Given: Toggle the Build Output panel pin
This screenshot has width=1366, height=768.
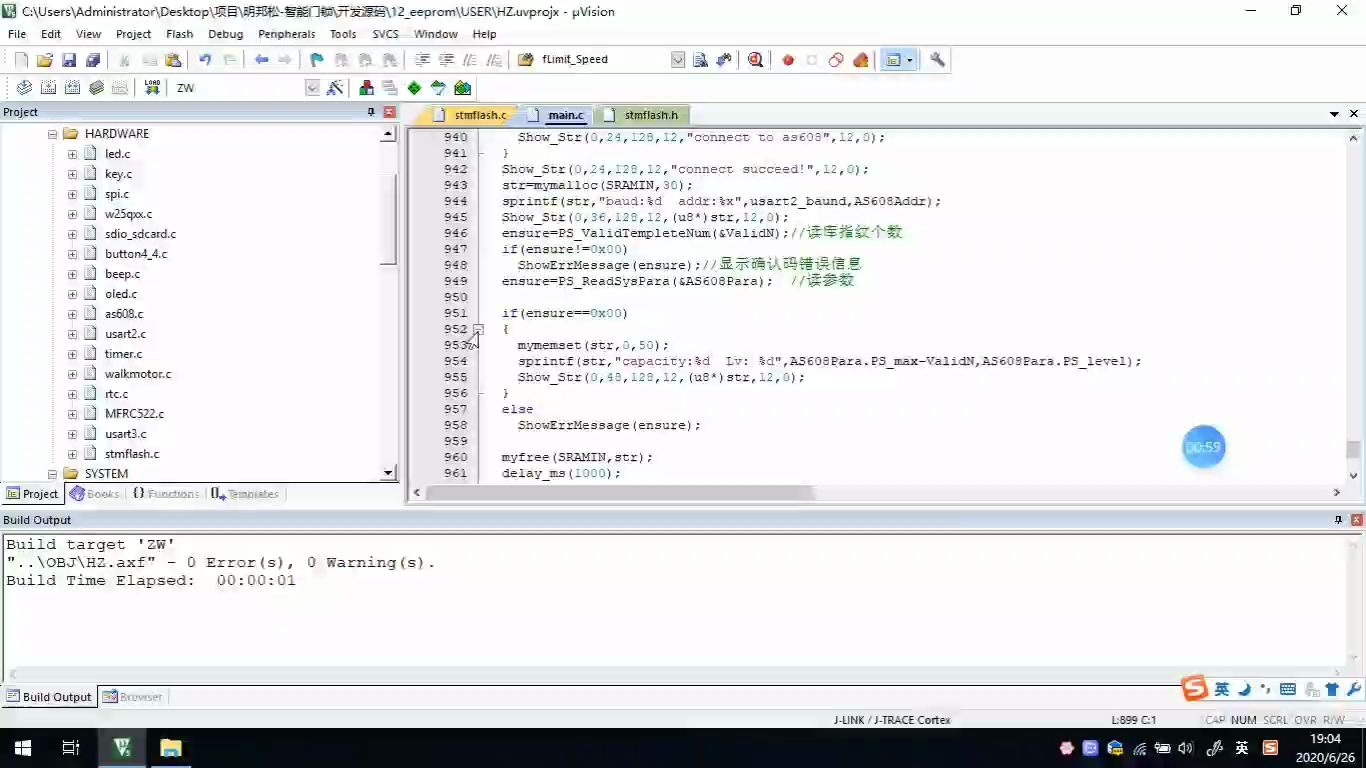Looking at the screenshot, I should (1339, 520).
